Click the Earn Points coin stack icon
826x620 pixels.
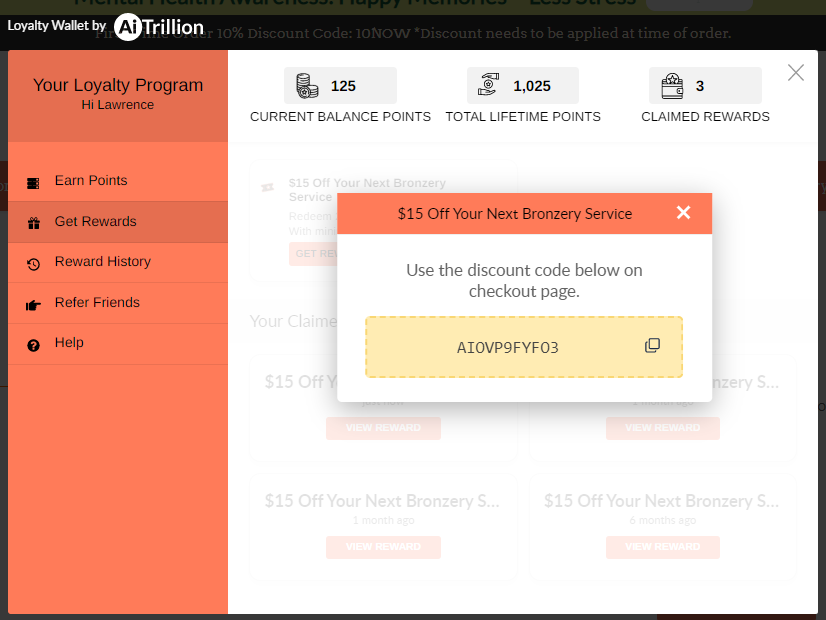(33, 183)
